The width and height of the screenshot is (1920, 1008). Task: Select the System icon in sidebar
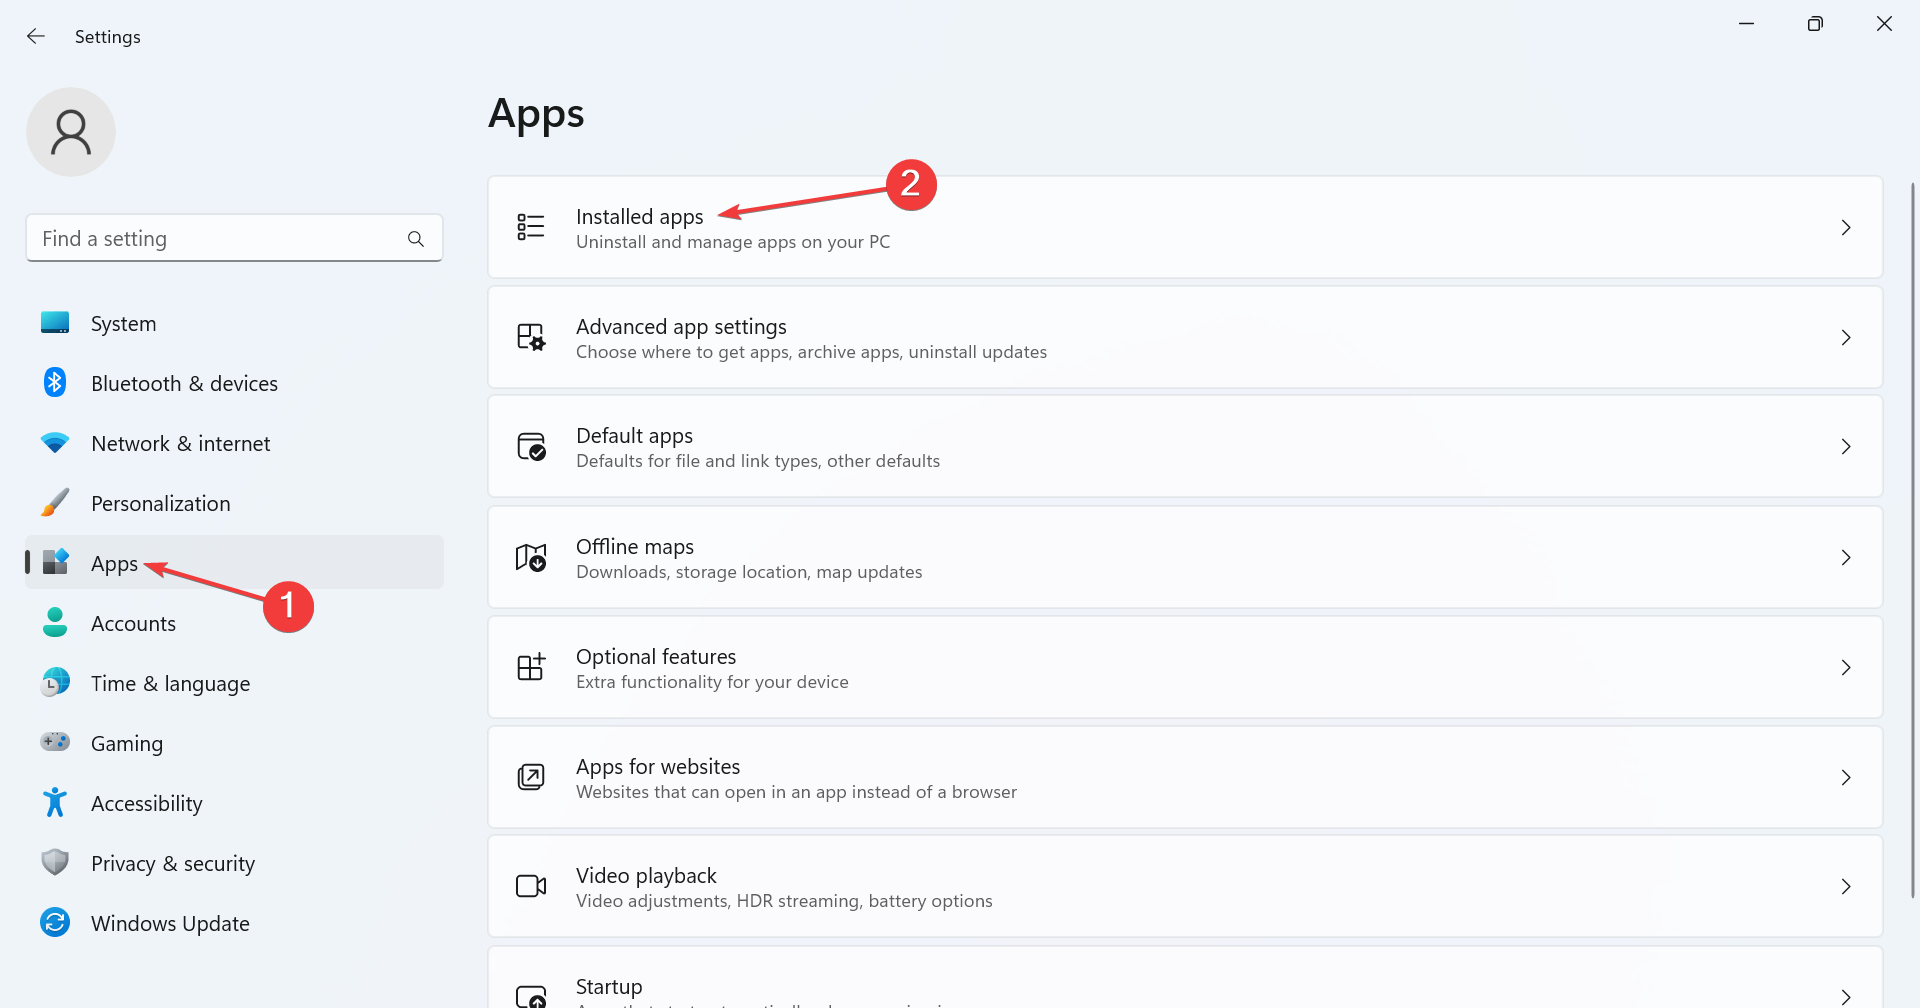[x=55, y=322]
